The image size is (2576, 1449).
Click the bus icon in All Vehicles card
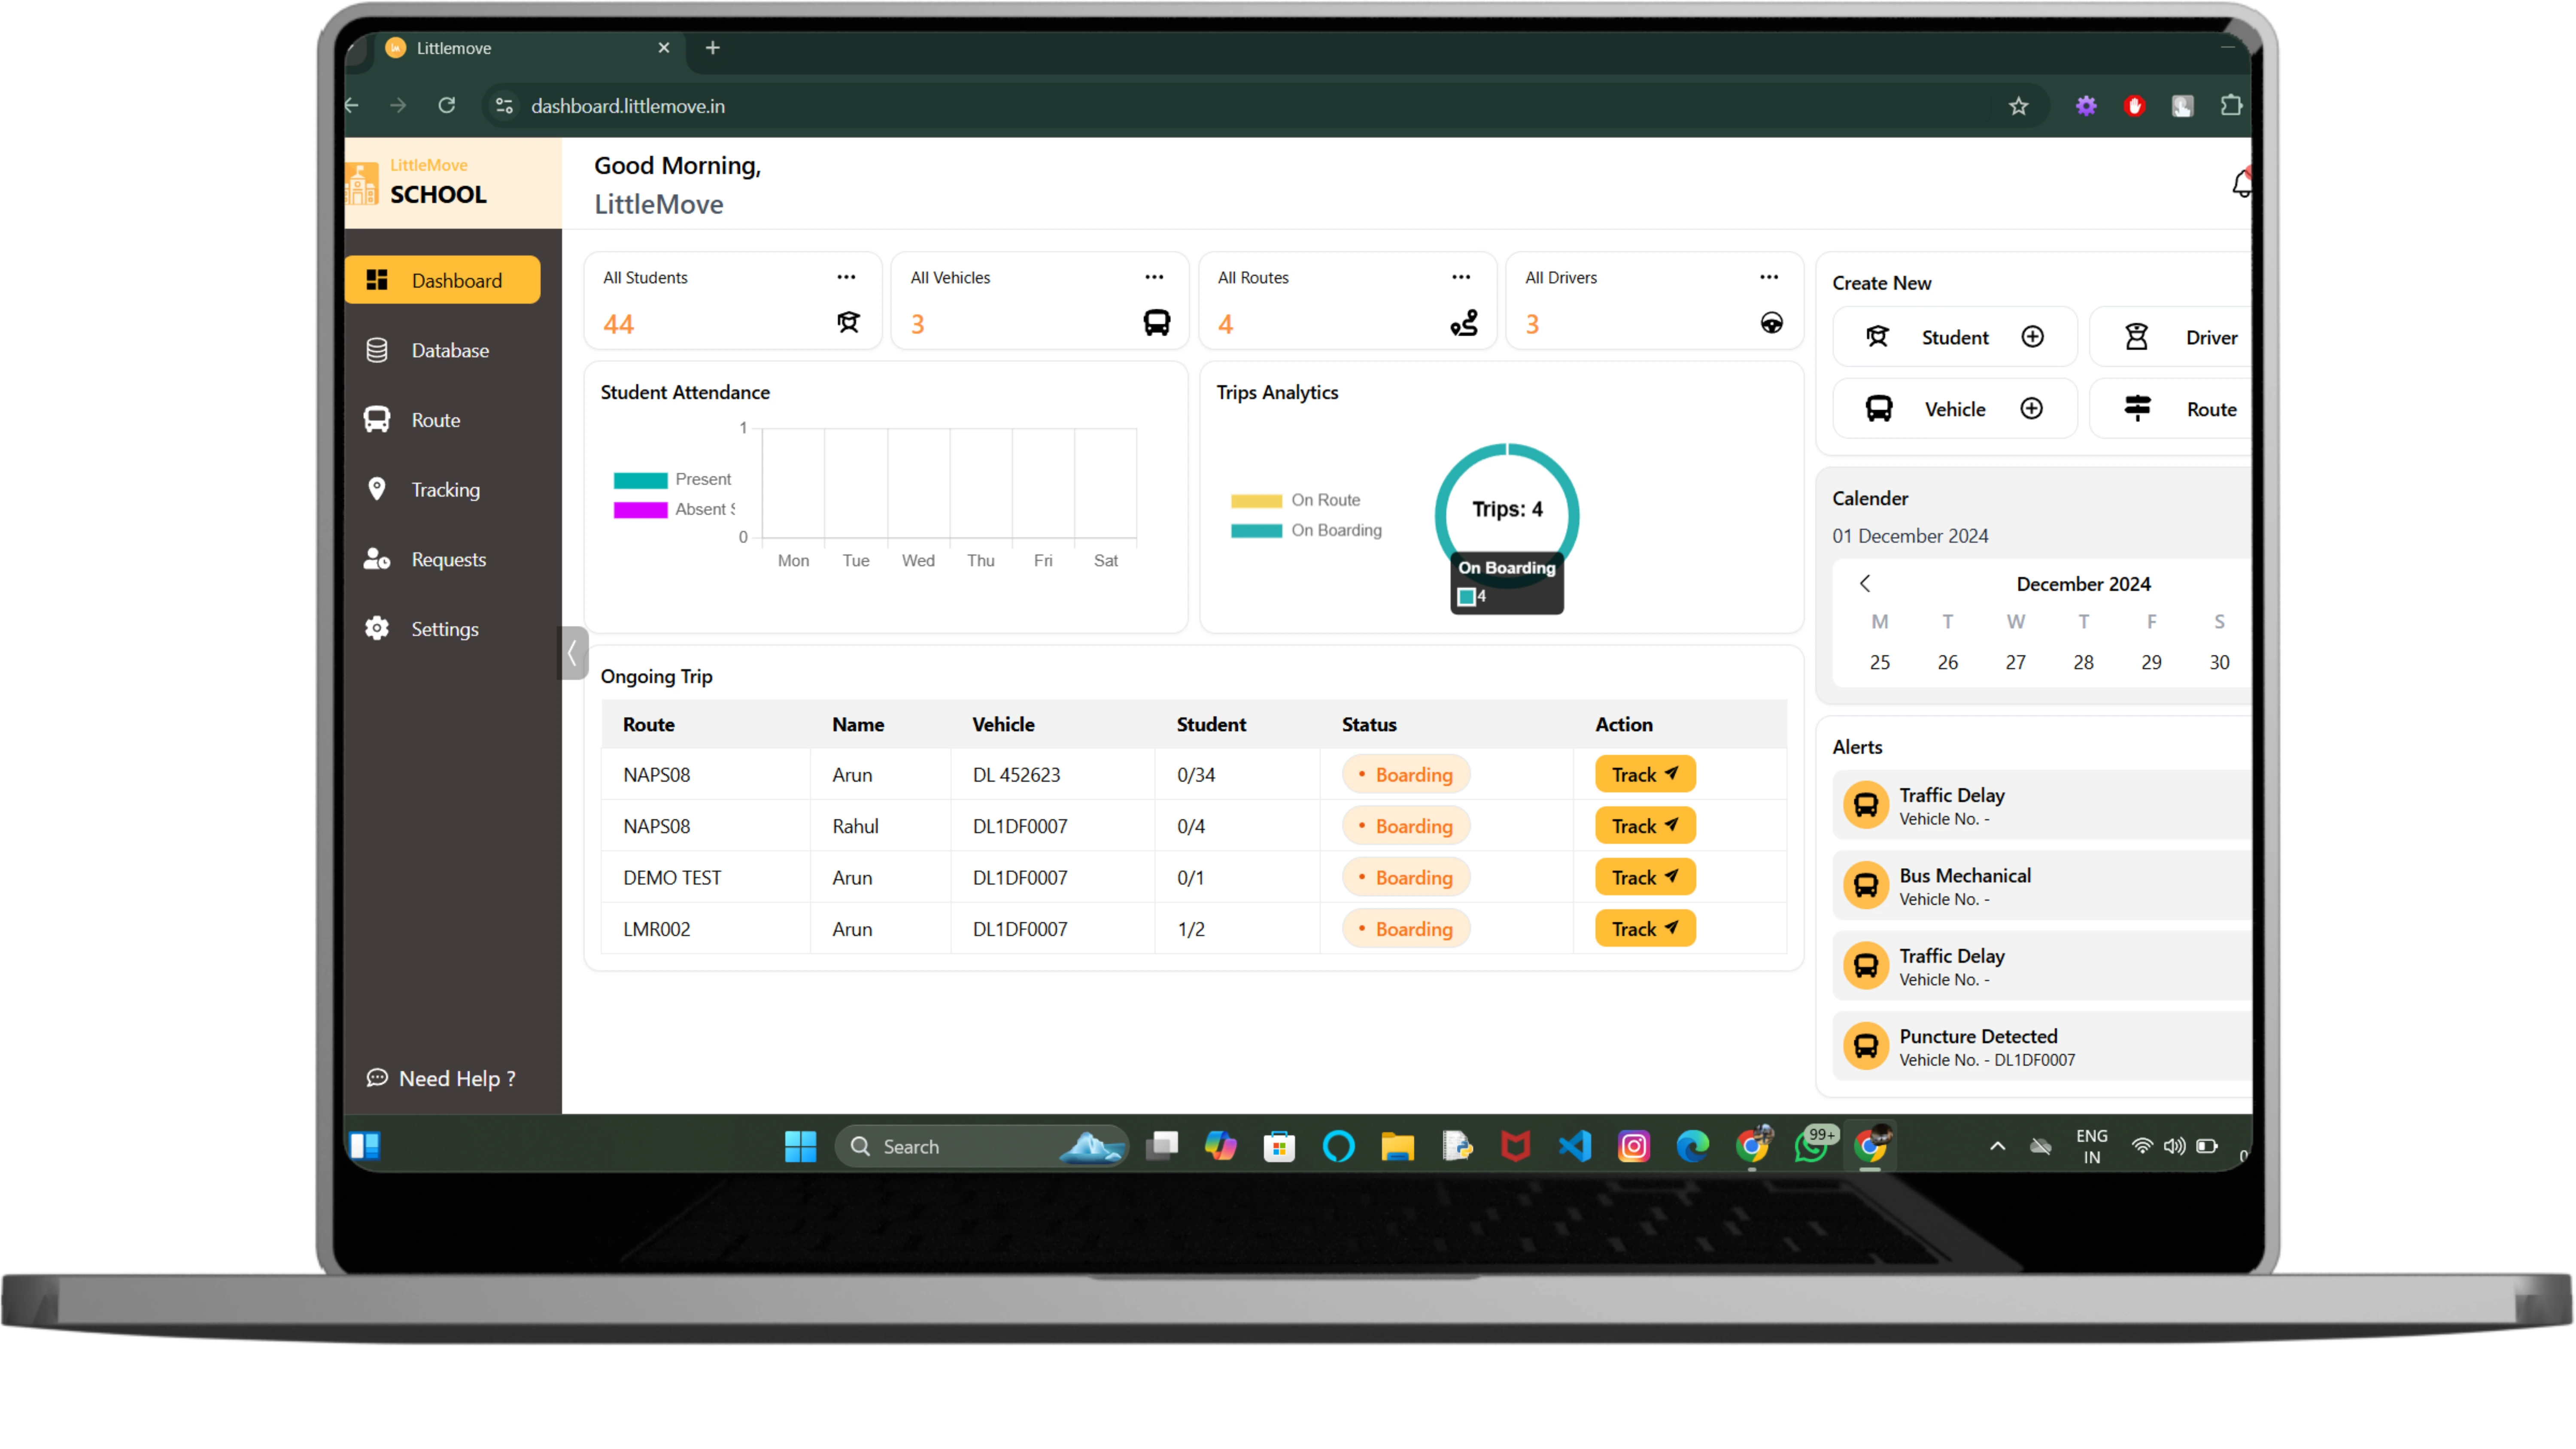pyautogui.click(x=1157, y=322)
